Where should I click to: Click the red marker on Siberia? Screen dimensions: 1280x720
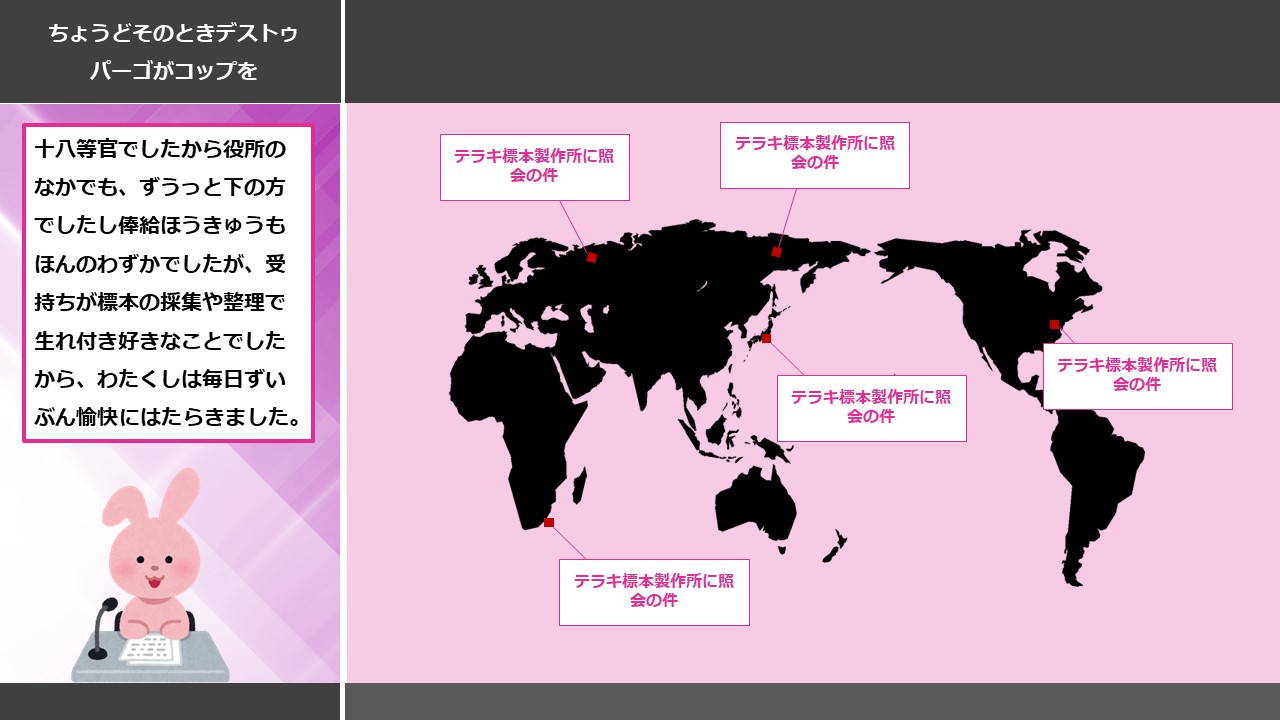click(x=776, y=252)
